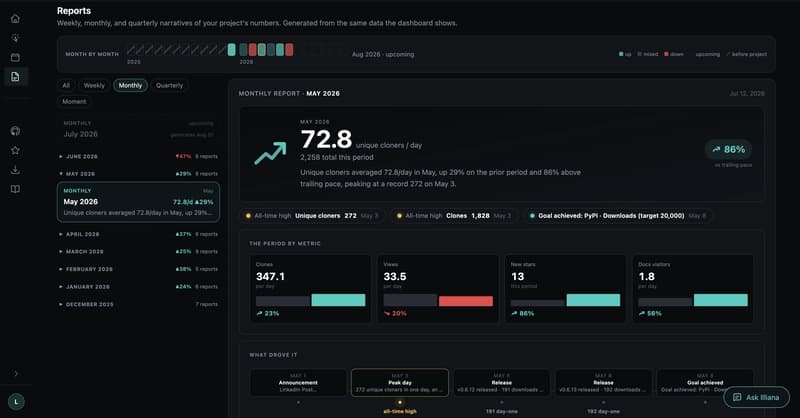The width and height of the screenshot is (800, 418).
Task: Expand the February 2026 group
Action: coord(139,269)
